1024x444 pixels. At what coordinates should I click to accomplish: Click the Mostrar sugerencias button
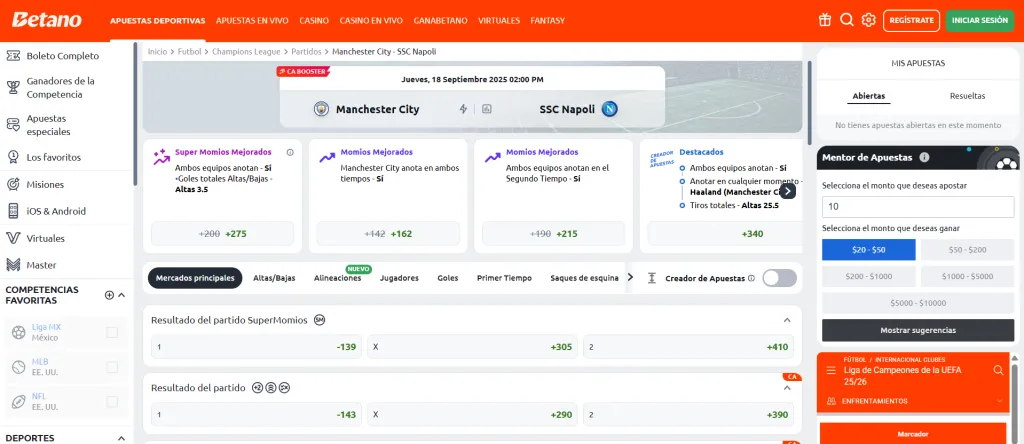click(917, 330)
